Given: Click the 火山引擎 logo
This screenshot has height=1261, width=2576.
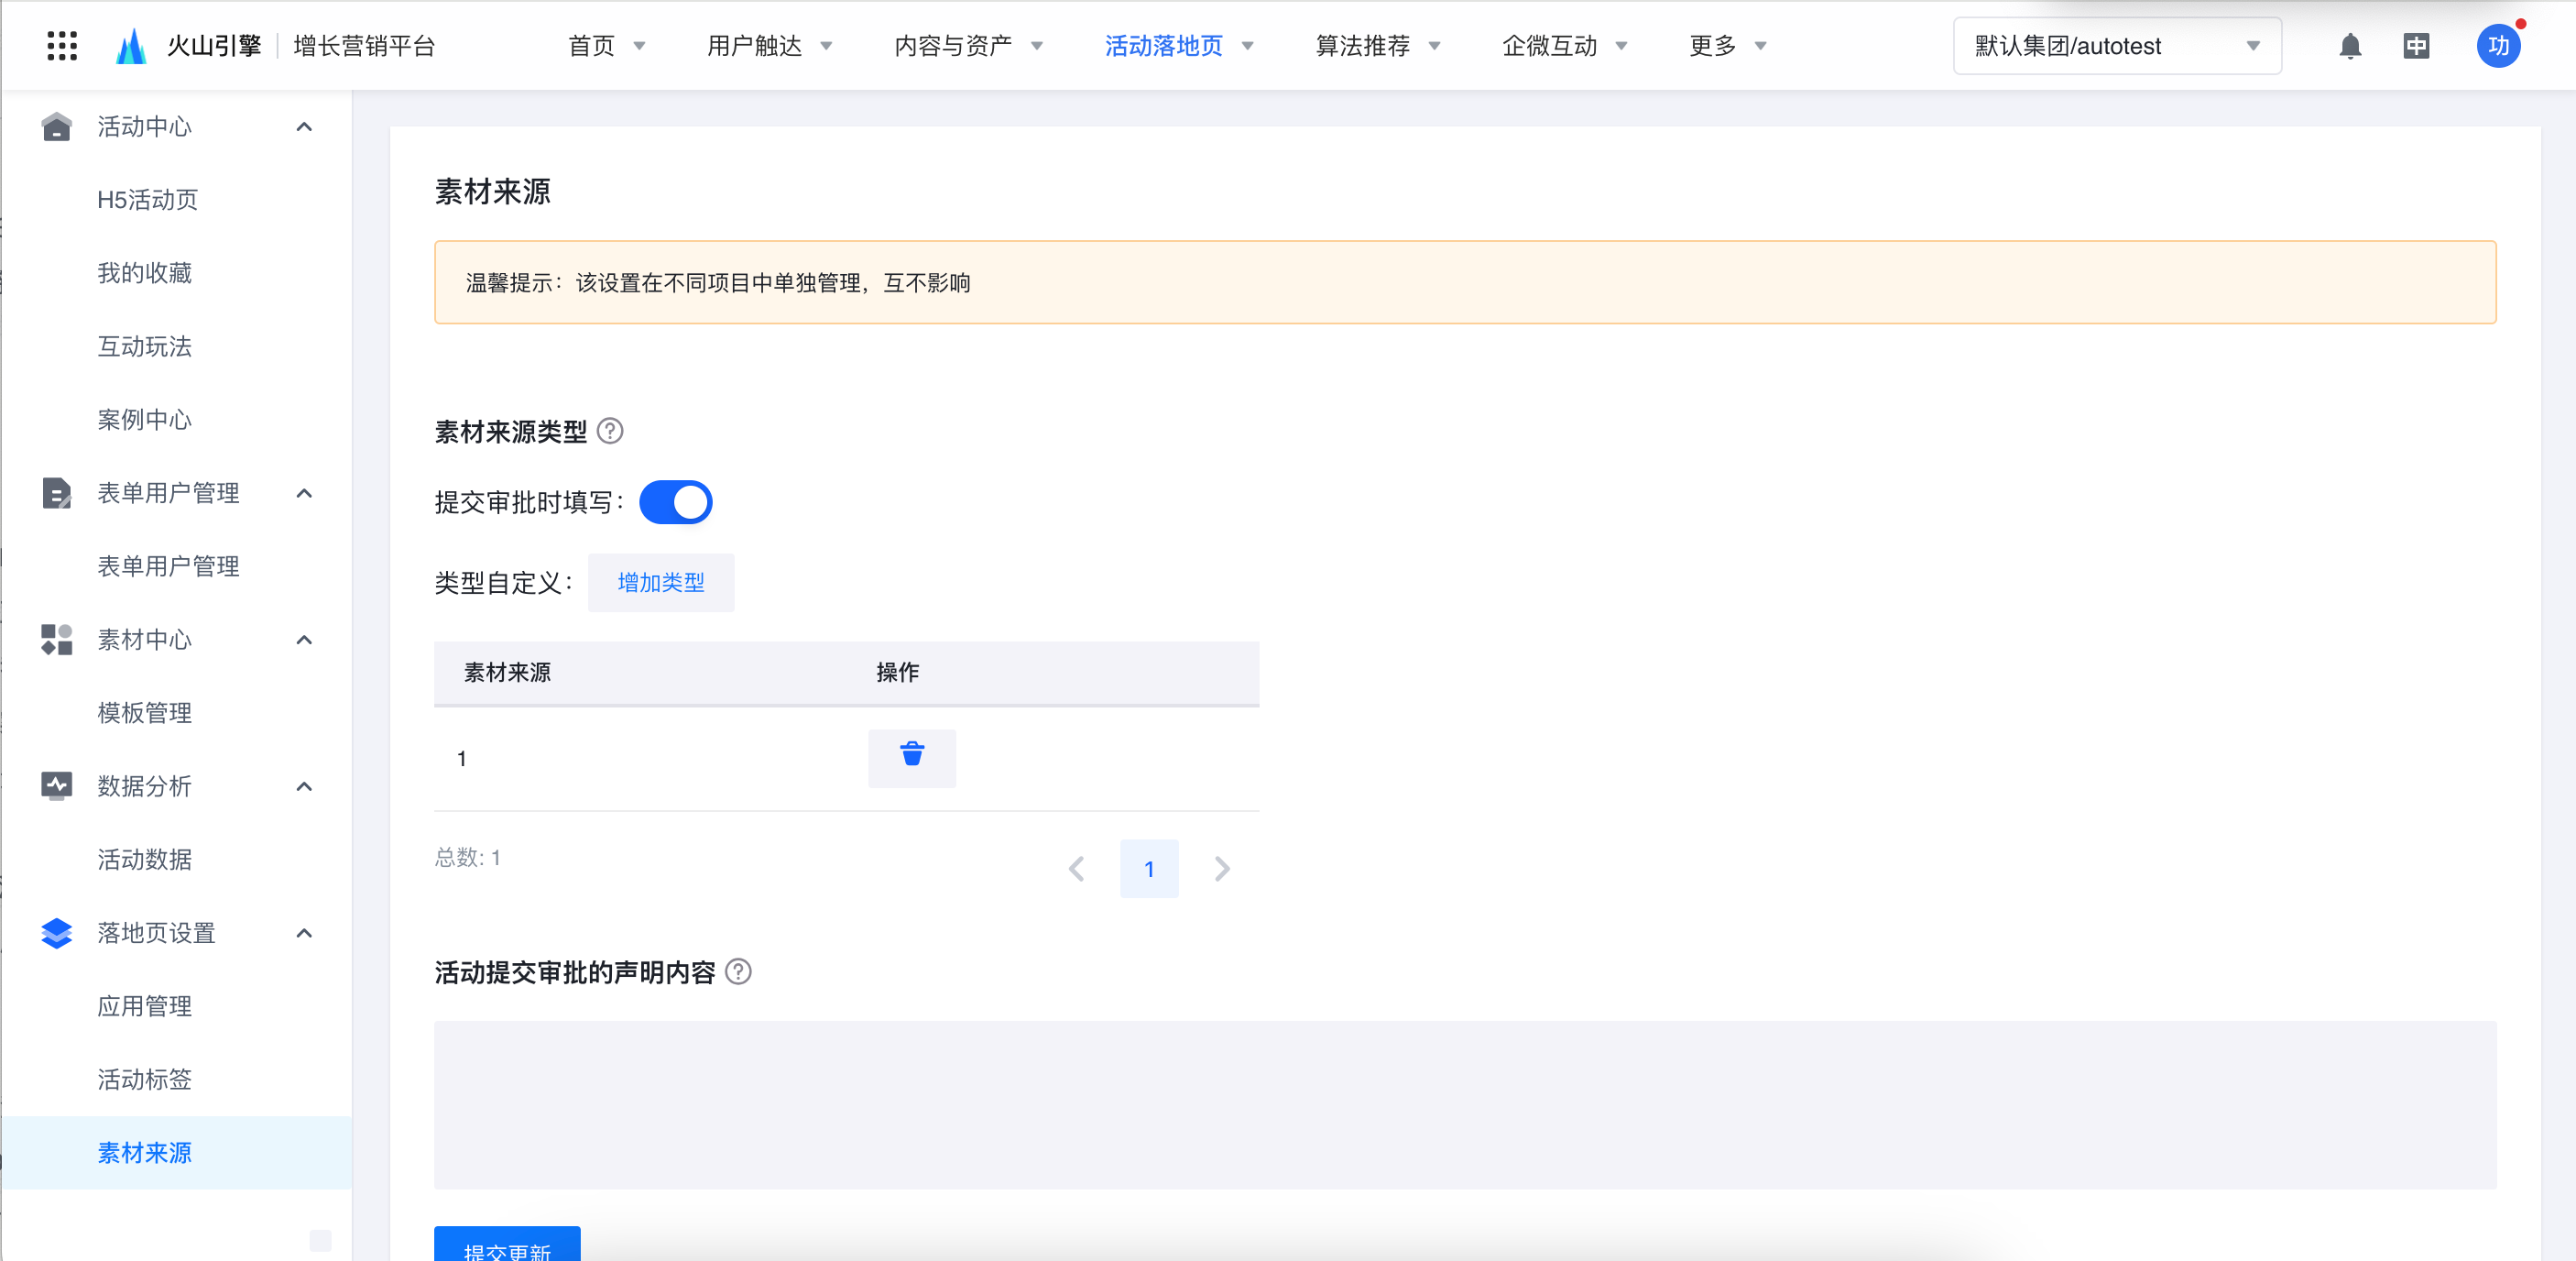Looking at the screenshot, I should point(188,46).
